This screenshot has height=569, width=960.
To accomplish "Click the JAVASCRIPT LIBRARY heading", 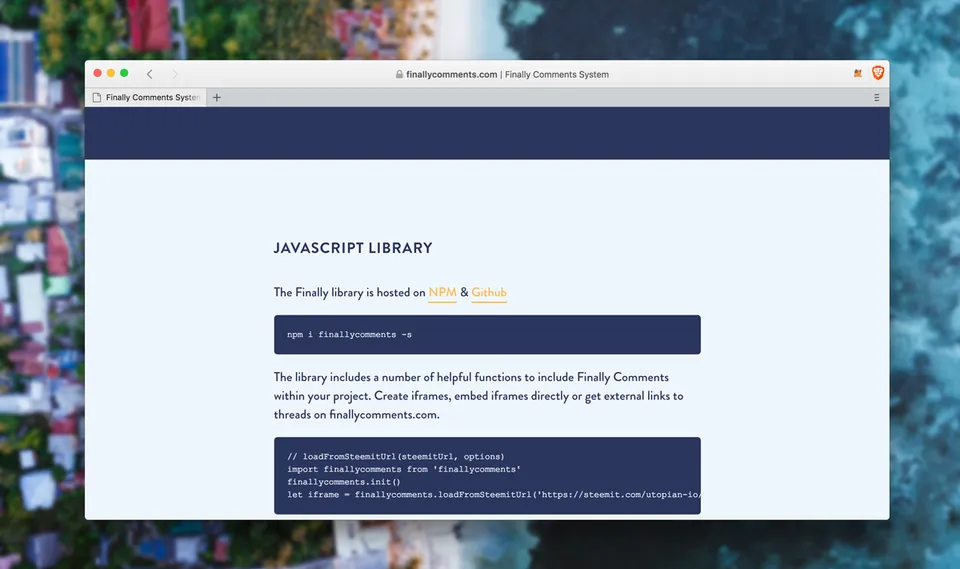I will 353,248.
